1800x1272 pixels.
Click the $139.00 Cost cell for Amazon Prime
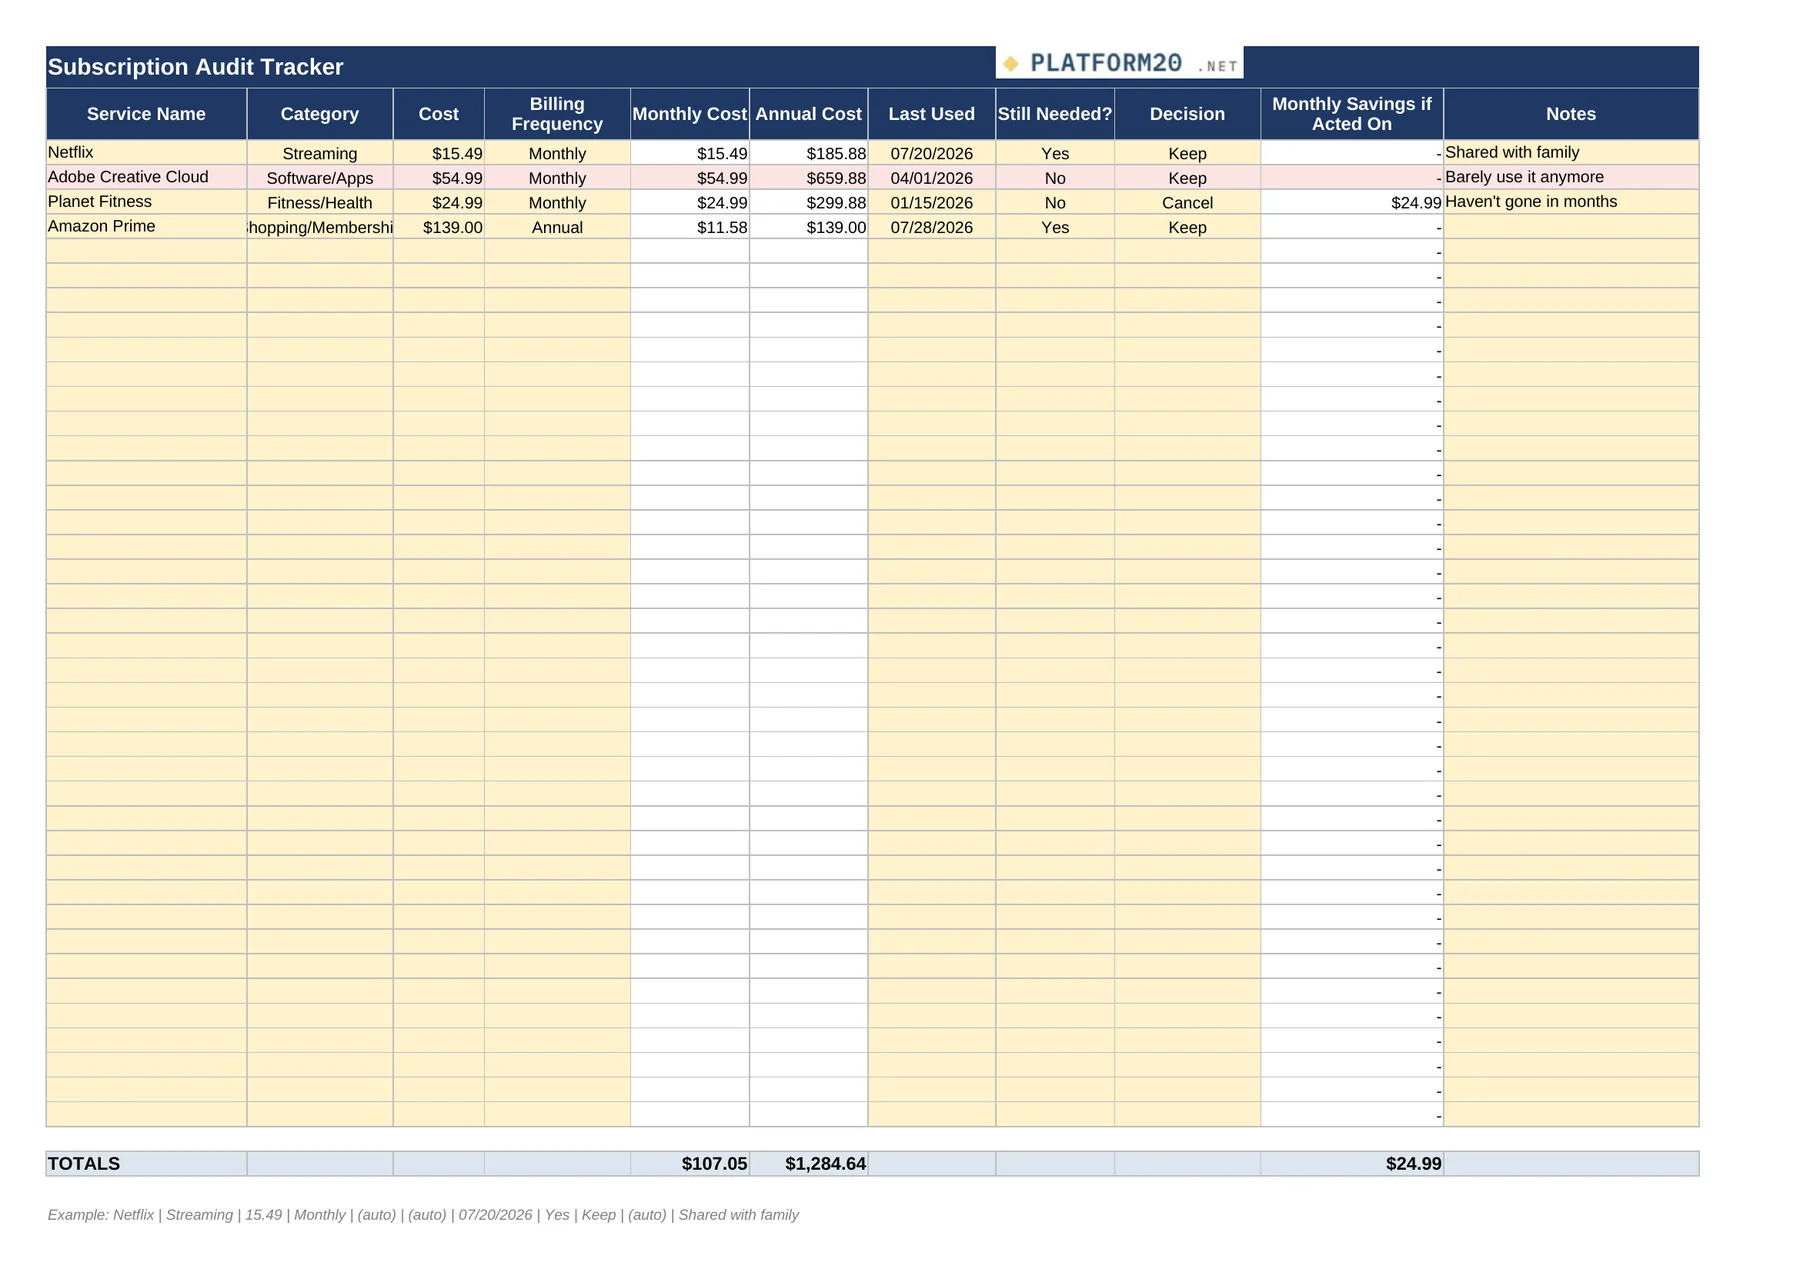pos(439,227)
